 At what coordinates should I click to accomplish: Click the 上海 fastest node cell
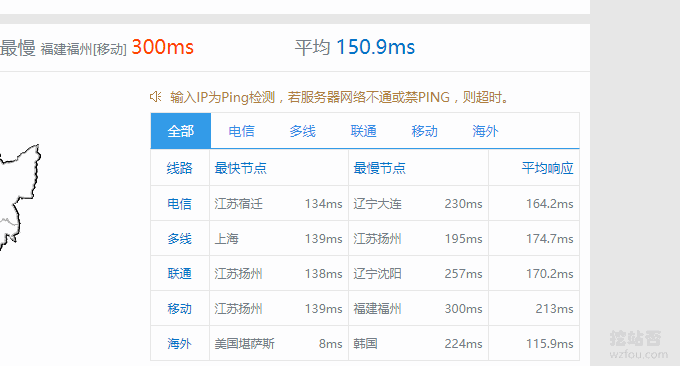226,239
